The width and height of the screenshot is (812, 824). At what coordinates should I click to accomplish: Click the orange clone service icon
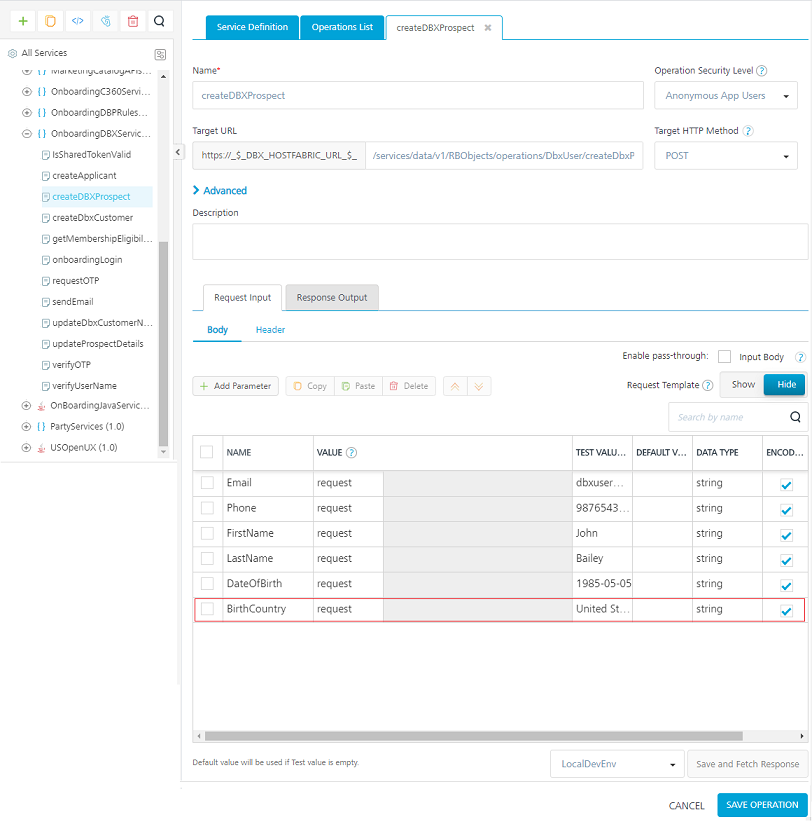click(x=50, y=21)
